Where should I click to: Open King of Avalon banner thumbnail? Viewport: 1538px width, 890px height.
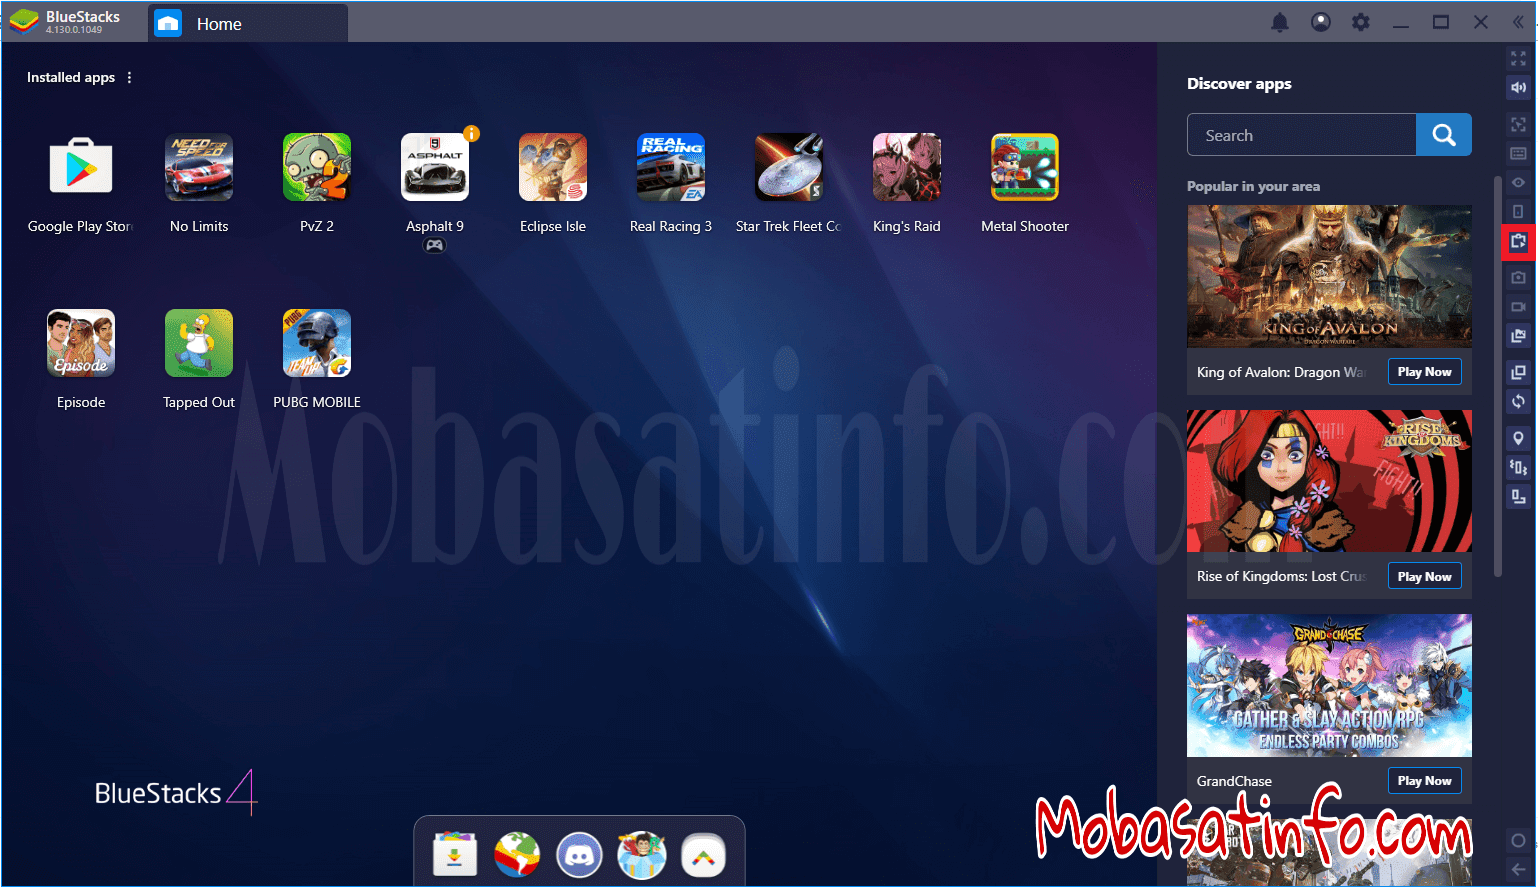click(x=1329, y=276)
